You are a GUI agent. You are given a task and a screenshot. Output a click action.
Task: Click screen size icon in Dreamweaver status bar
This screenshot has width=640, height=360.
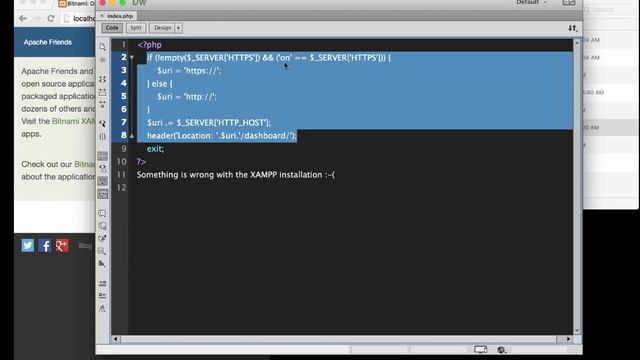[480, 349]
